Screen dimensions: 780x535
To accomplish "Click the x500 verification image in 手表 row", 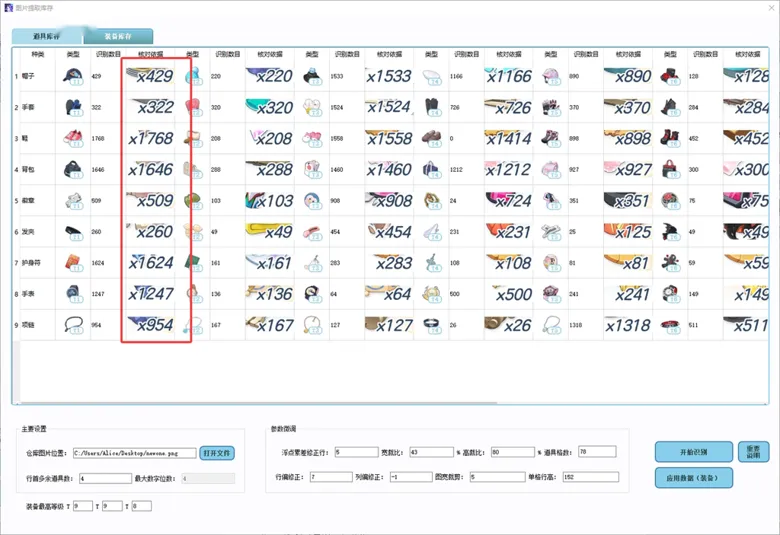I will pyautogui.click(x=508, y=294).
